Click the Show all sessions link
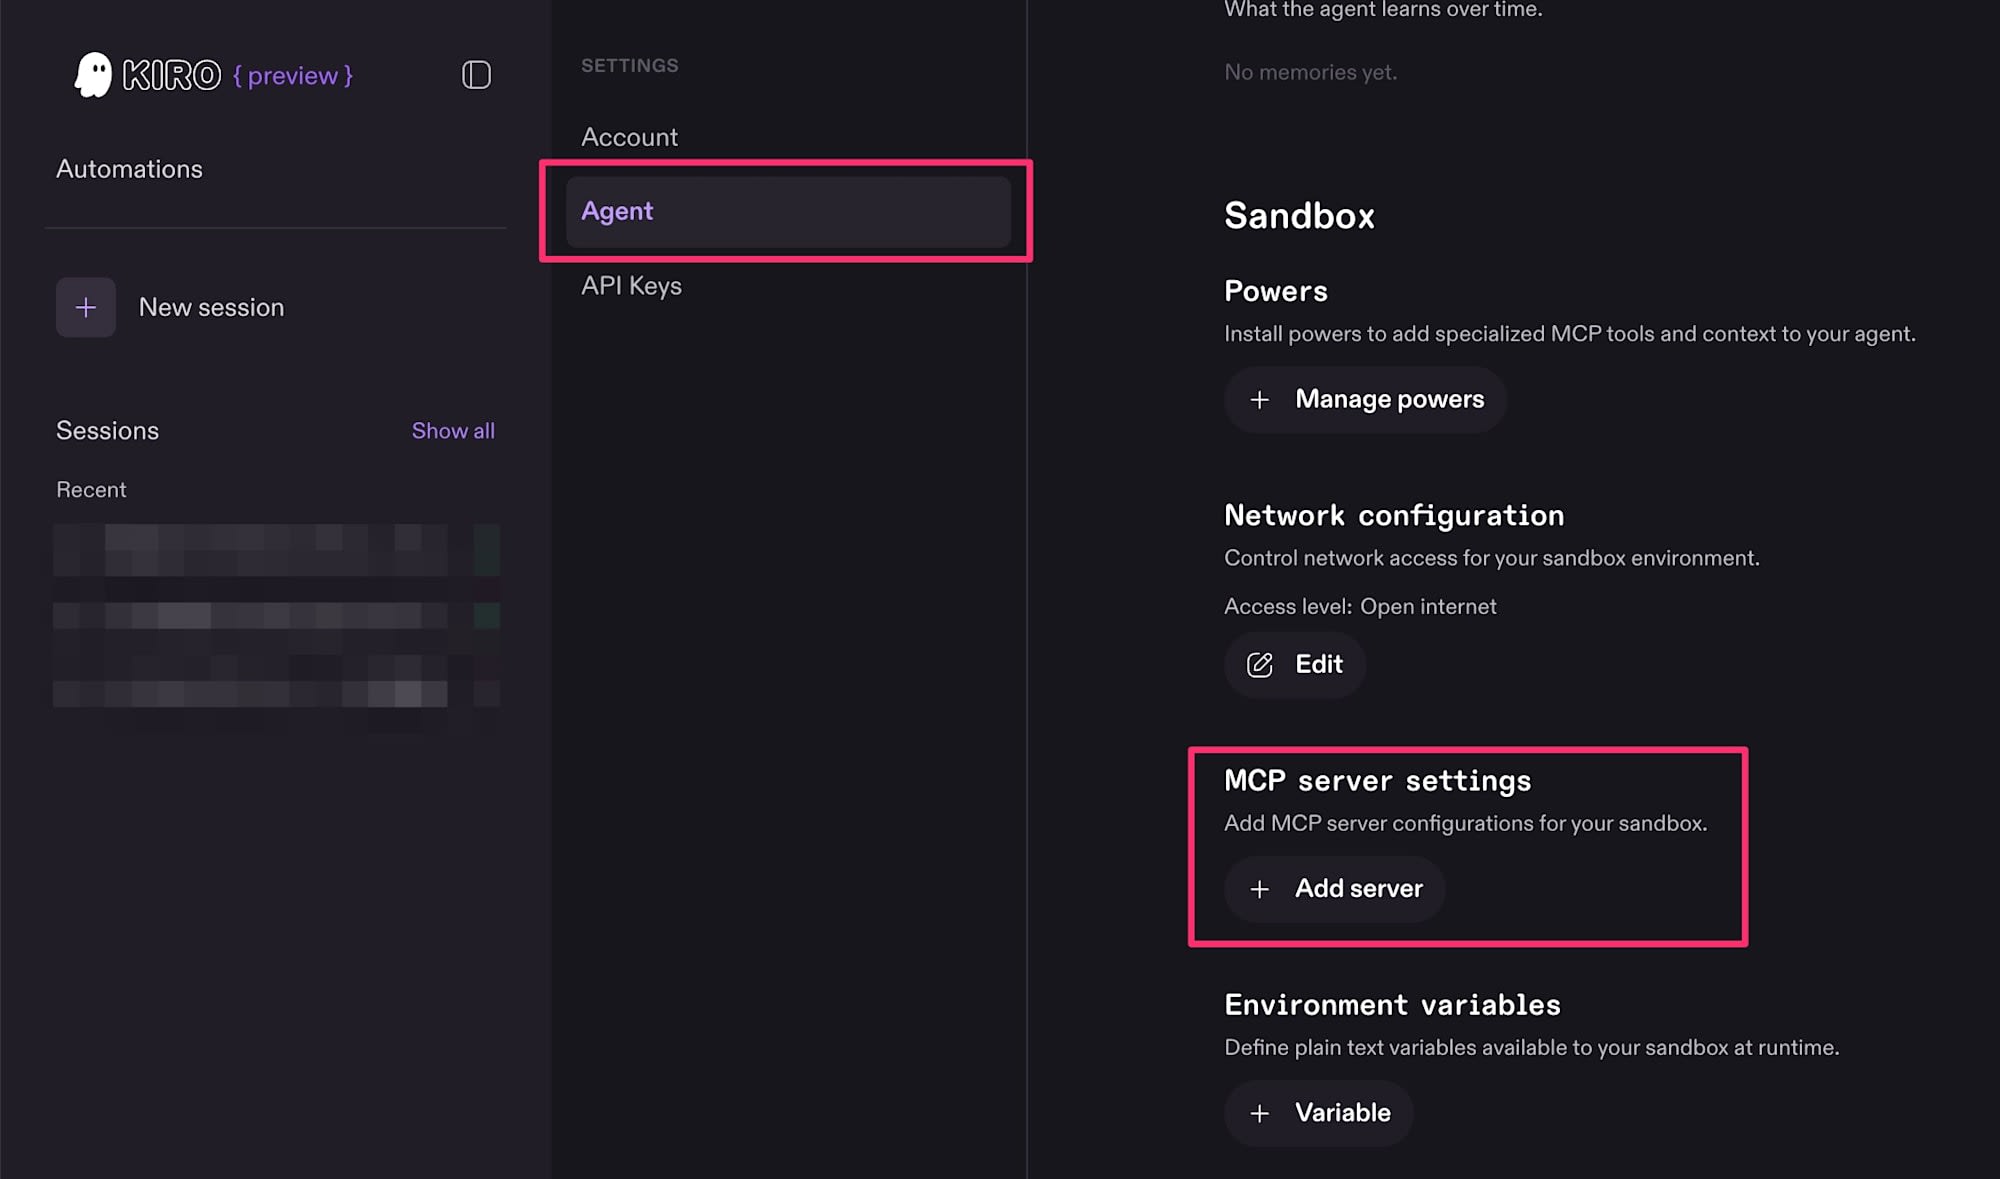2000x1179 pixels. (x=453, y=431)
